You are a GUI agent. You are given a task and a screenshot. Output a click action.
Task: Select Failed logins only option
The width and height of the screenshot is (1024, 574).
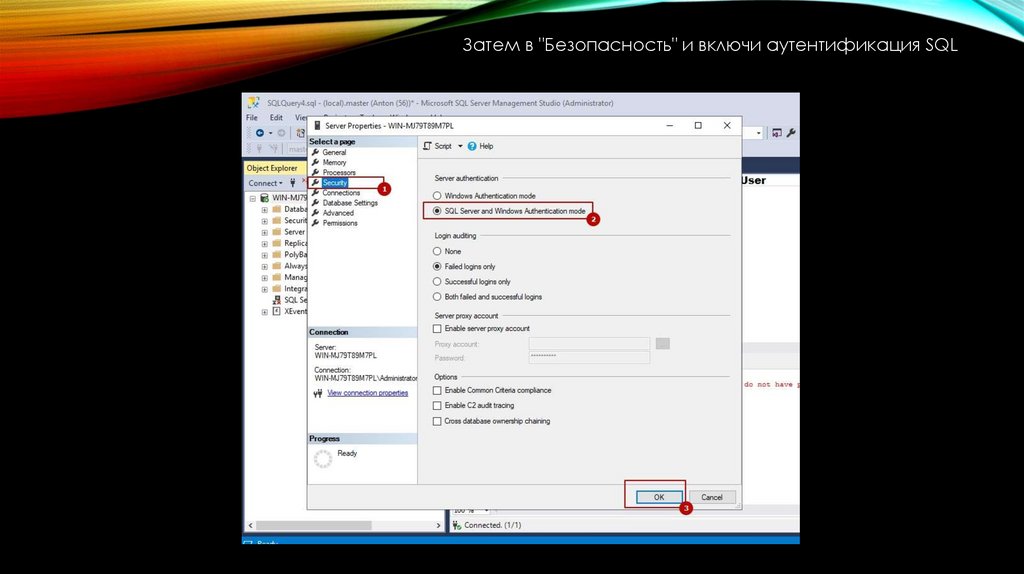click(x=437, y=266)
